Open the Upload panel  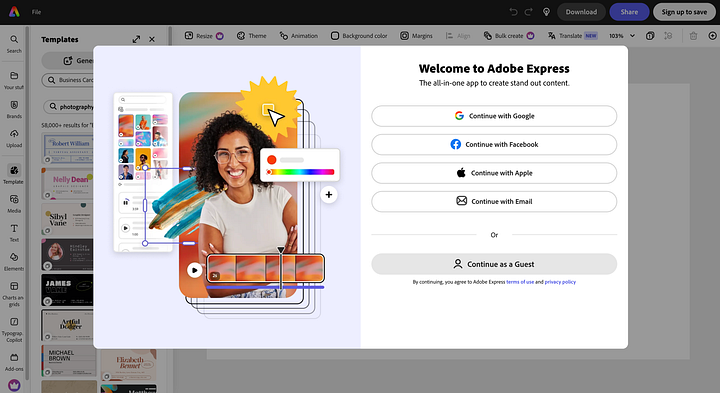point(14,138)
